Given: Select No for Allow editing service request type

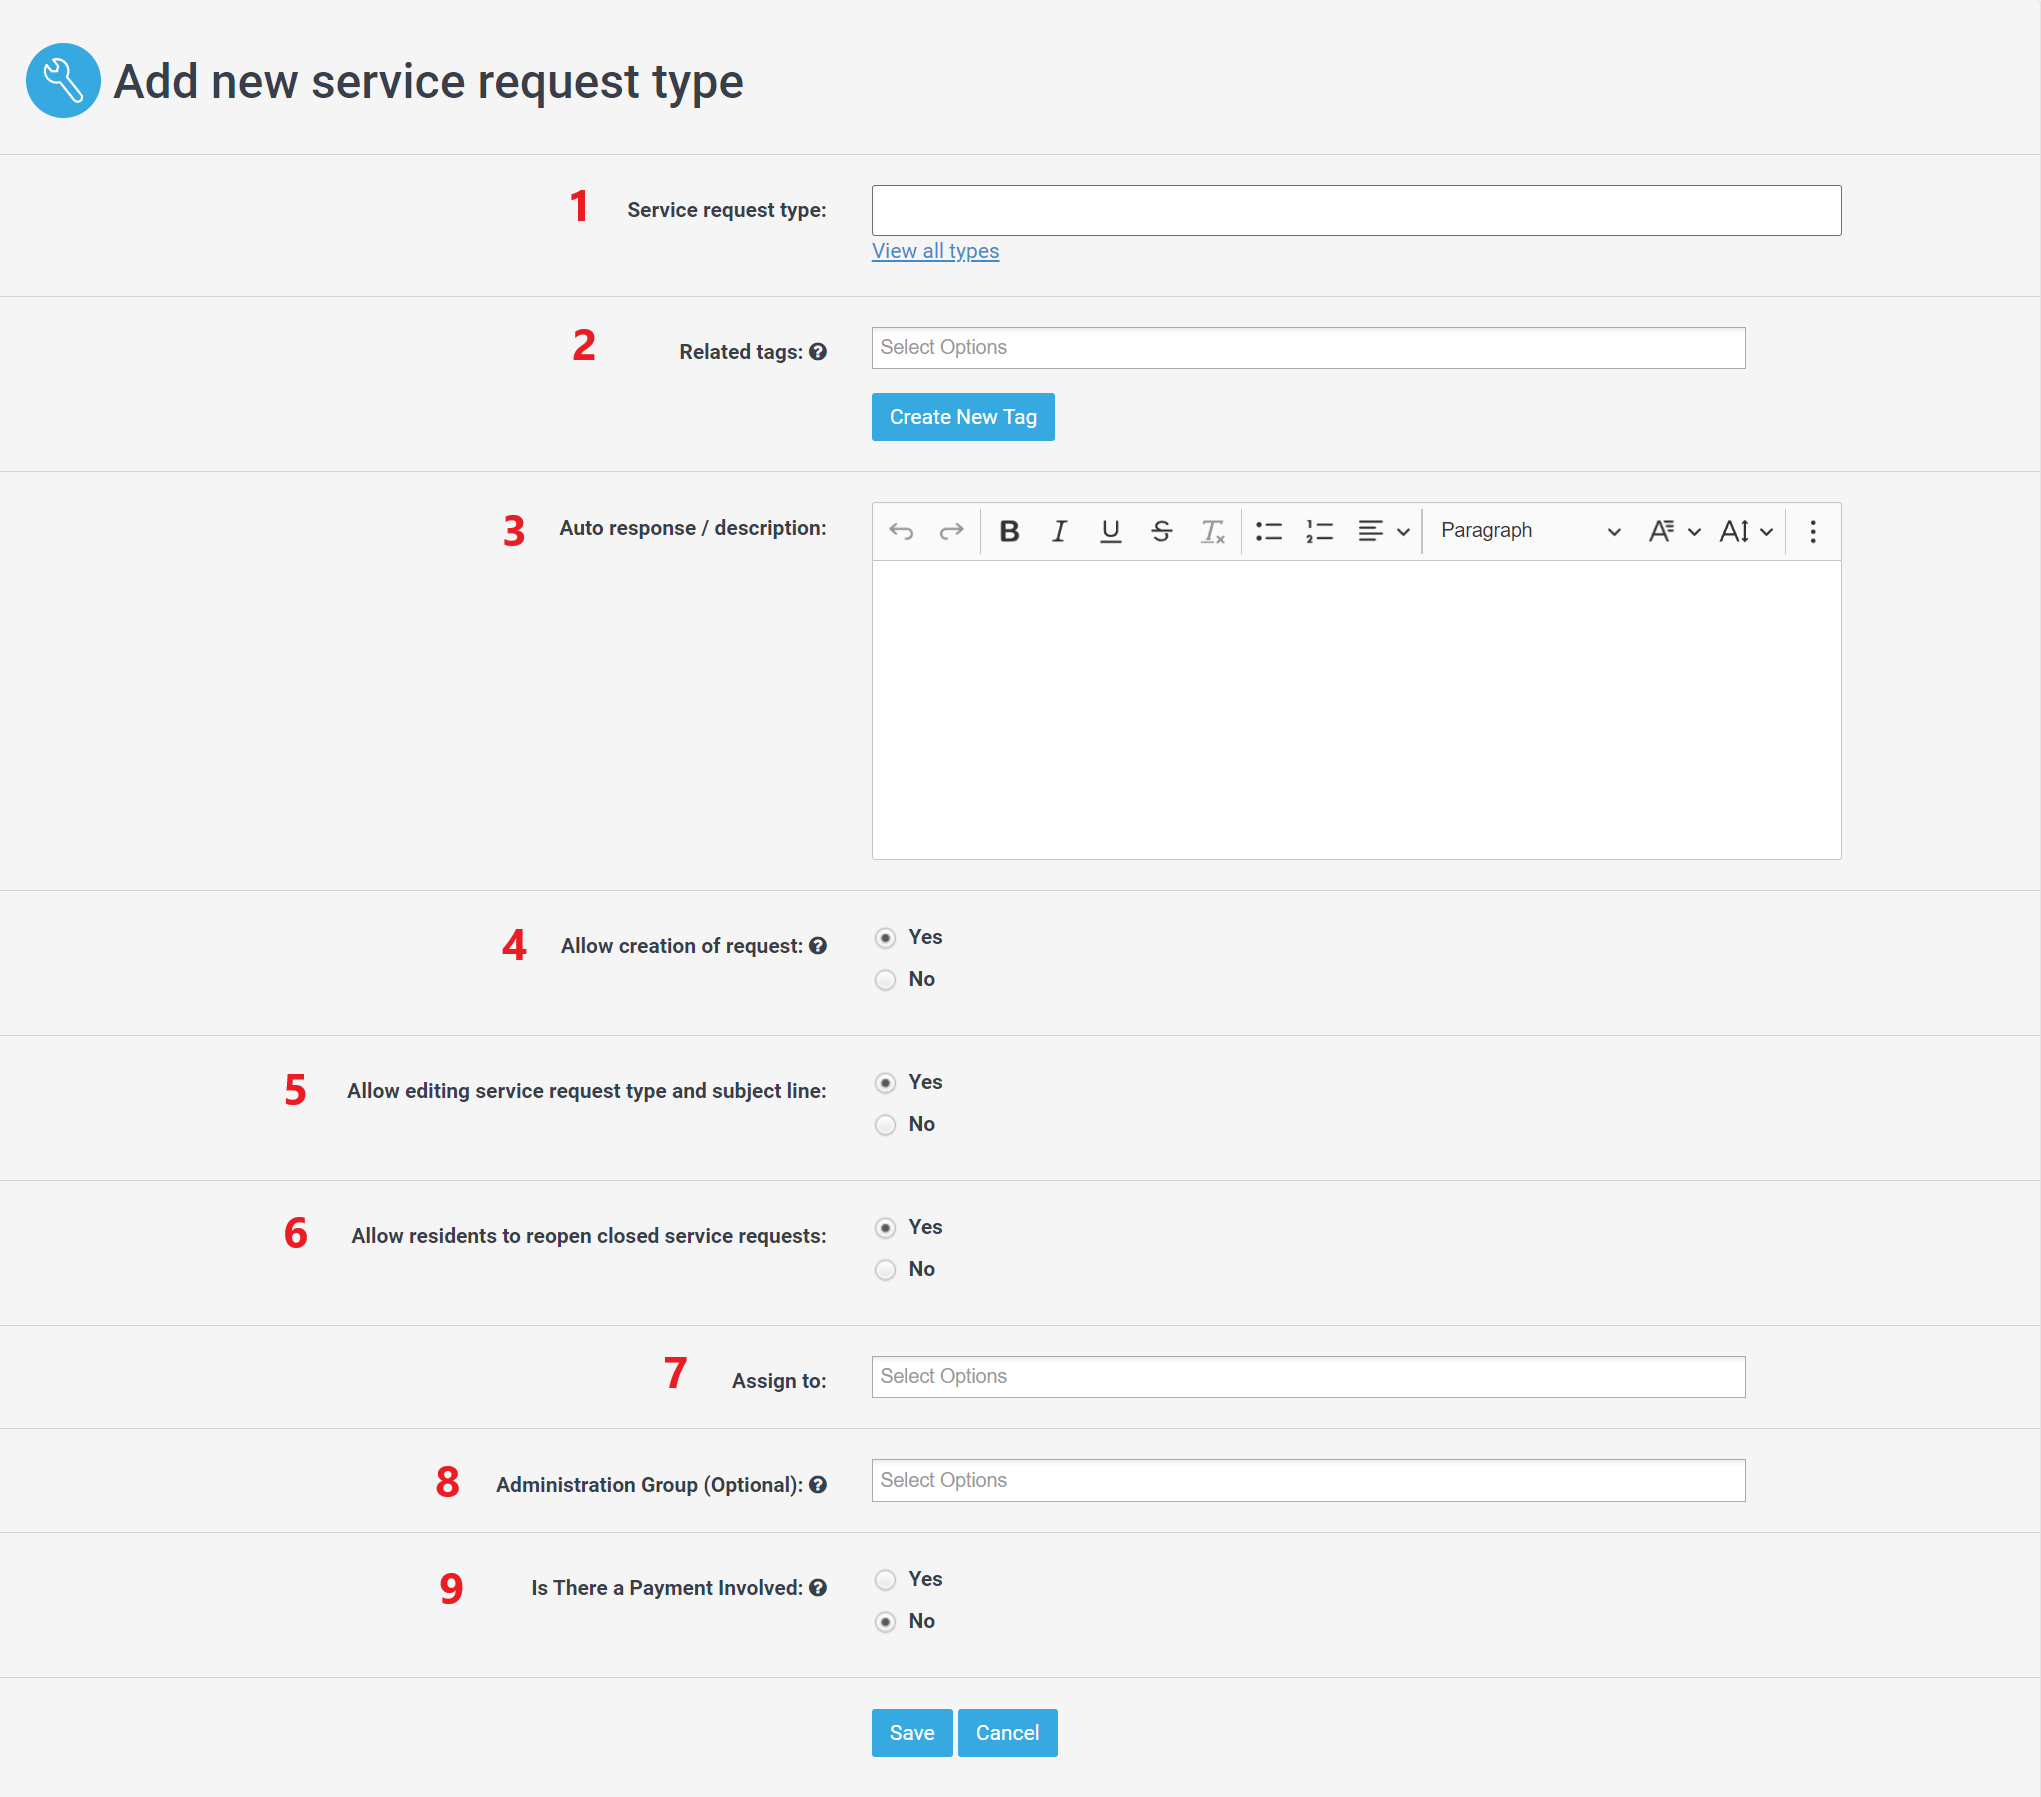Looking at the screenshot, I should [885, 1124].
